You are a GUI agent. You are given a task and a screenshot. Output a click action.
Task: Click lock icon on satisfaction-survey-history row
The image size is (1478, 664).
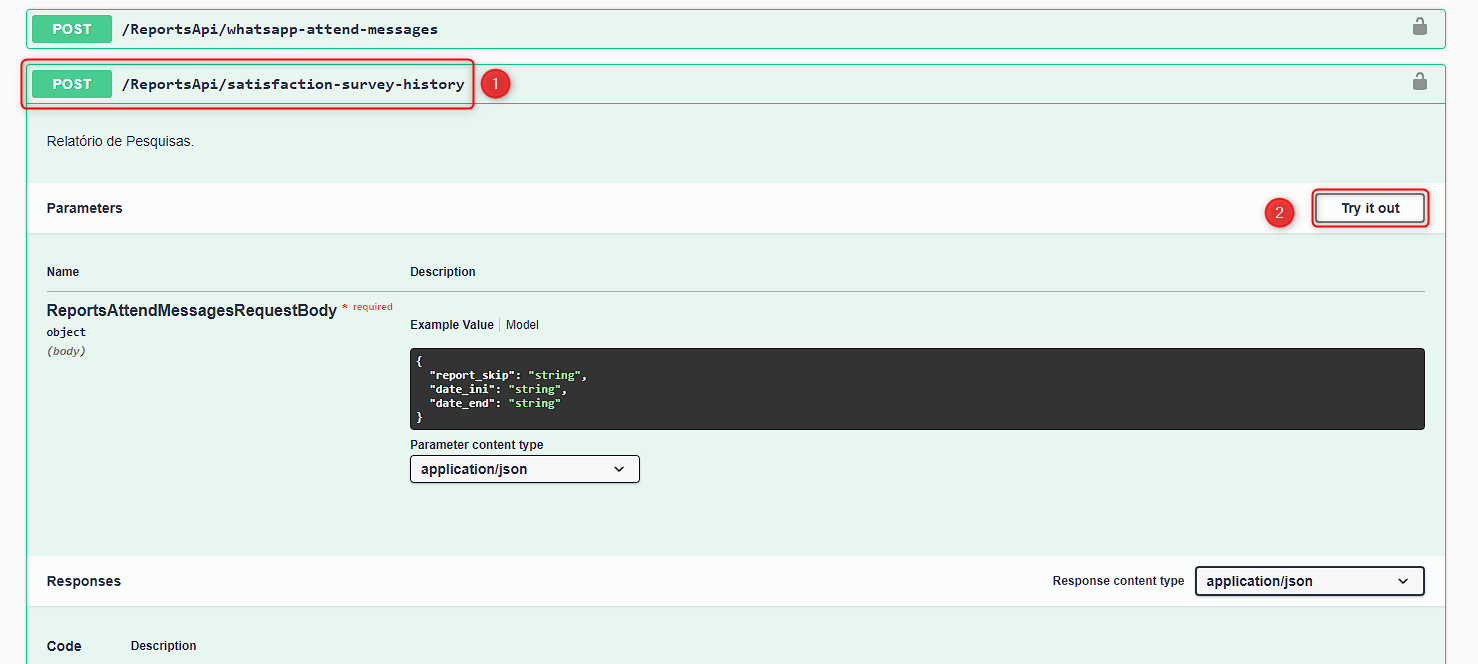click(1419, 82)
